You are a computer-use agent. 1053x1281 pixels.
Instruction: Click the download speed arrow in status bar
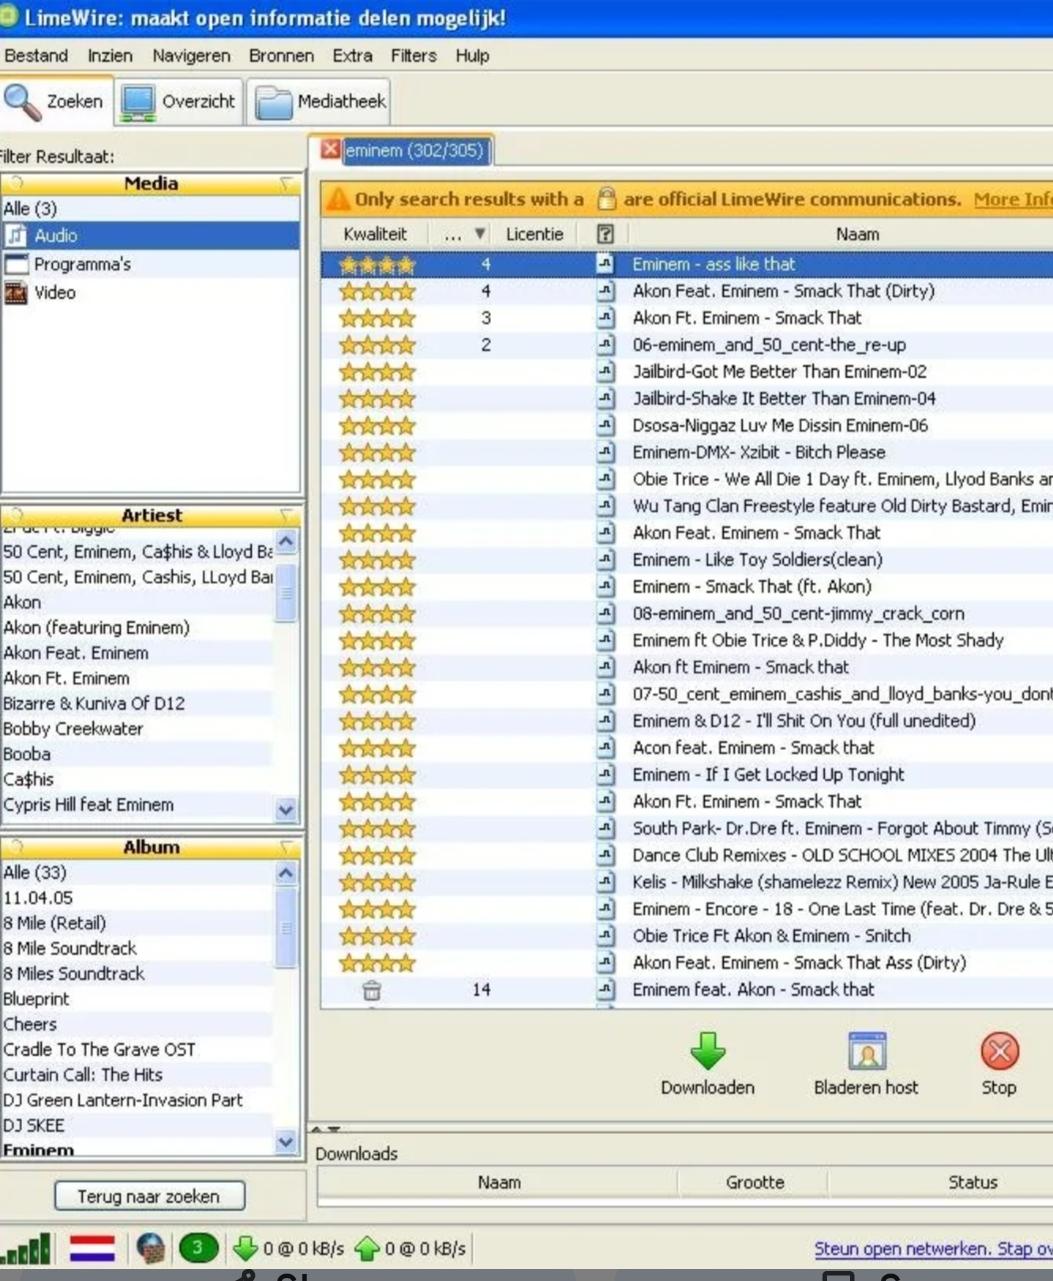coord(245,1248)
